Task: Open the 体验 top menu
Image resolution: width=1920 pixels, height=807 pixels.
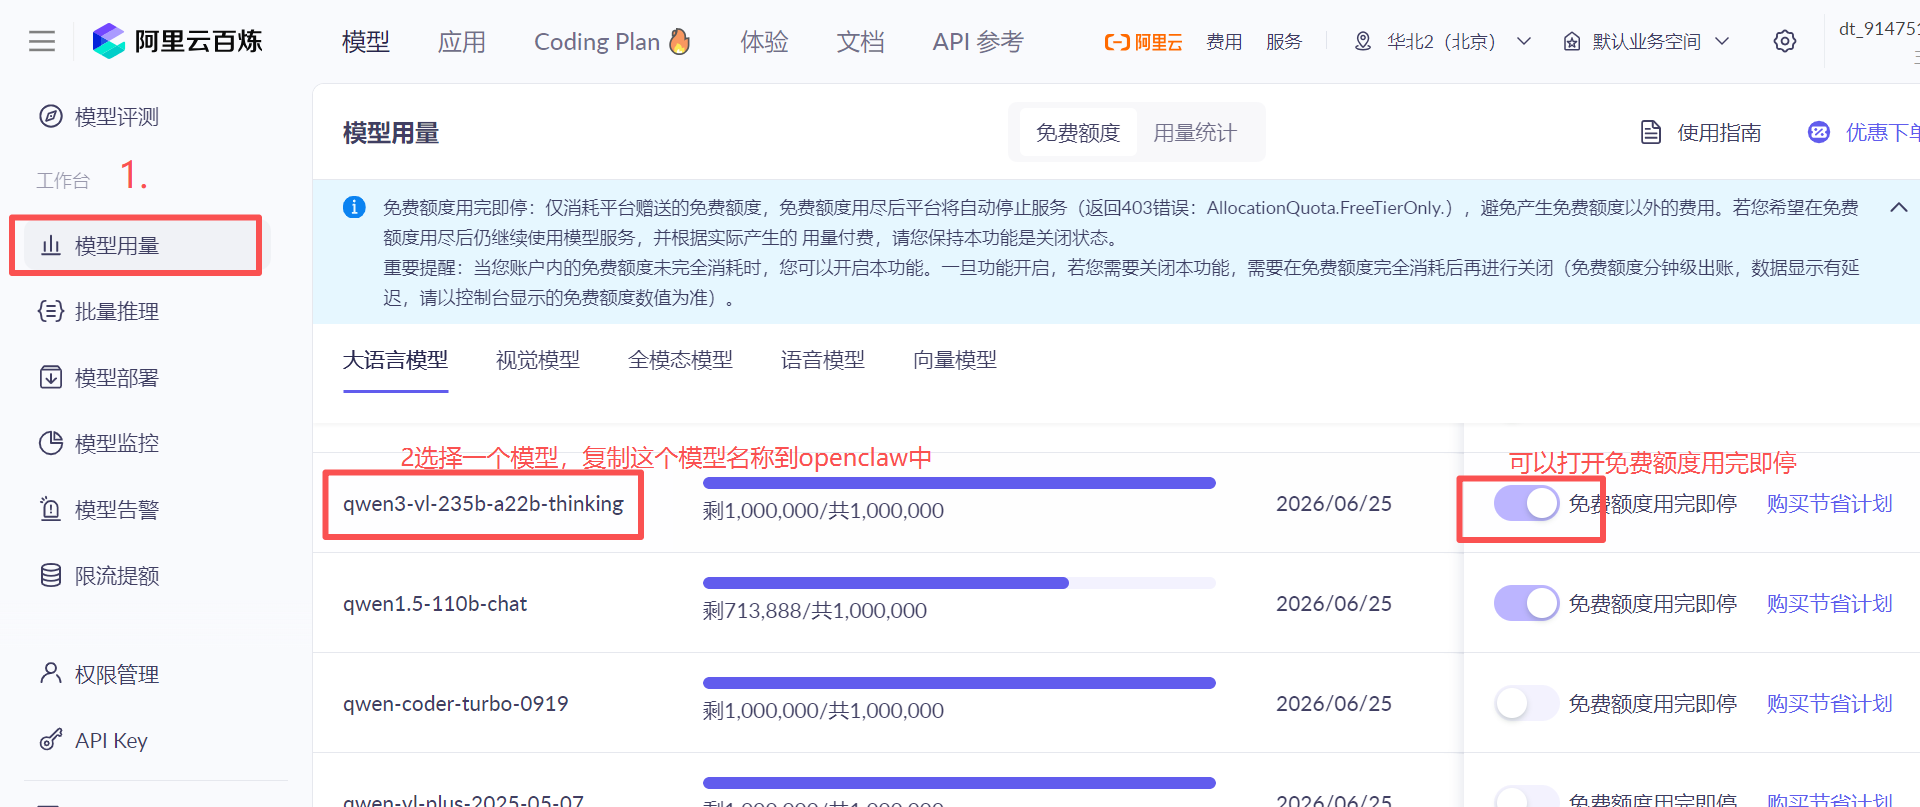Action: tap(765, 42)
